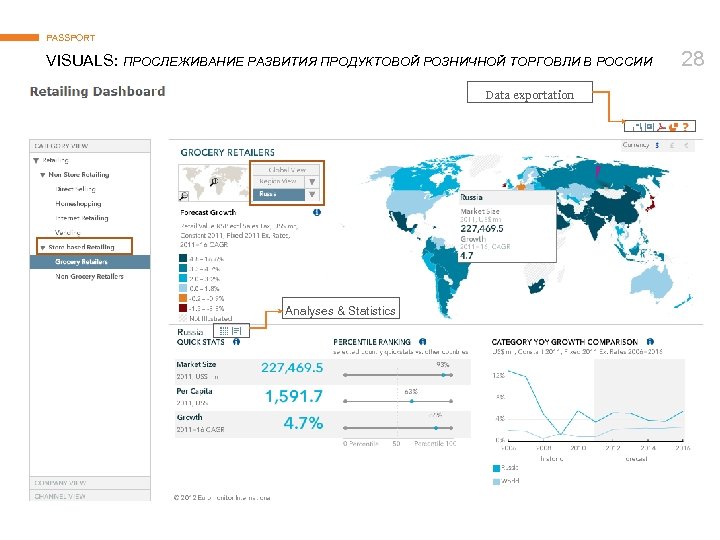
Task: Click the Market Size 93% percentile marker
Action: [444, 375]
